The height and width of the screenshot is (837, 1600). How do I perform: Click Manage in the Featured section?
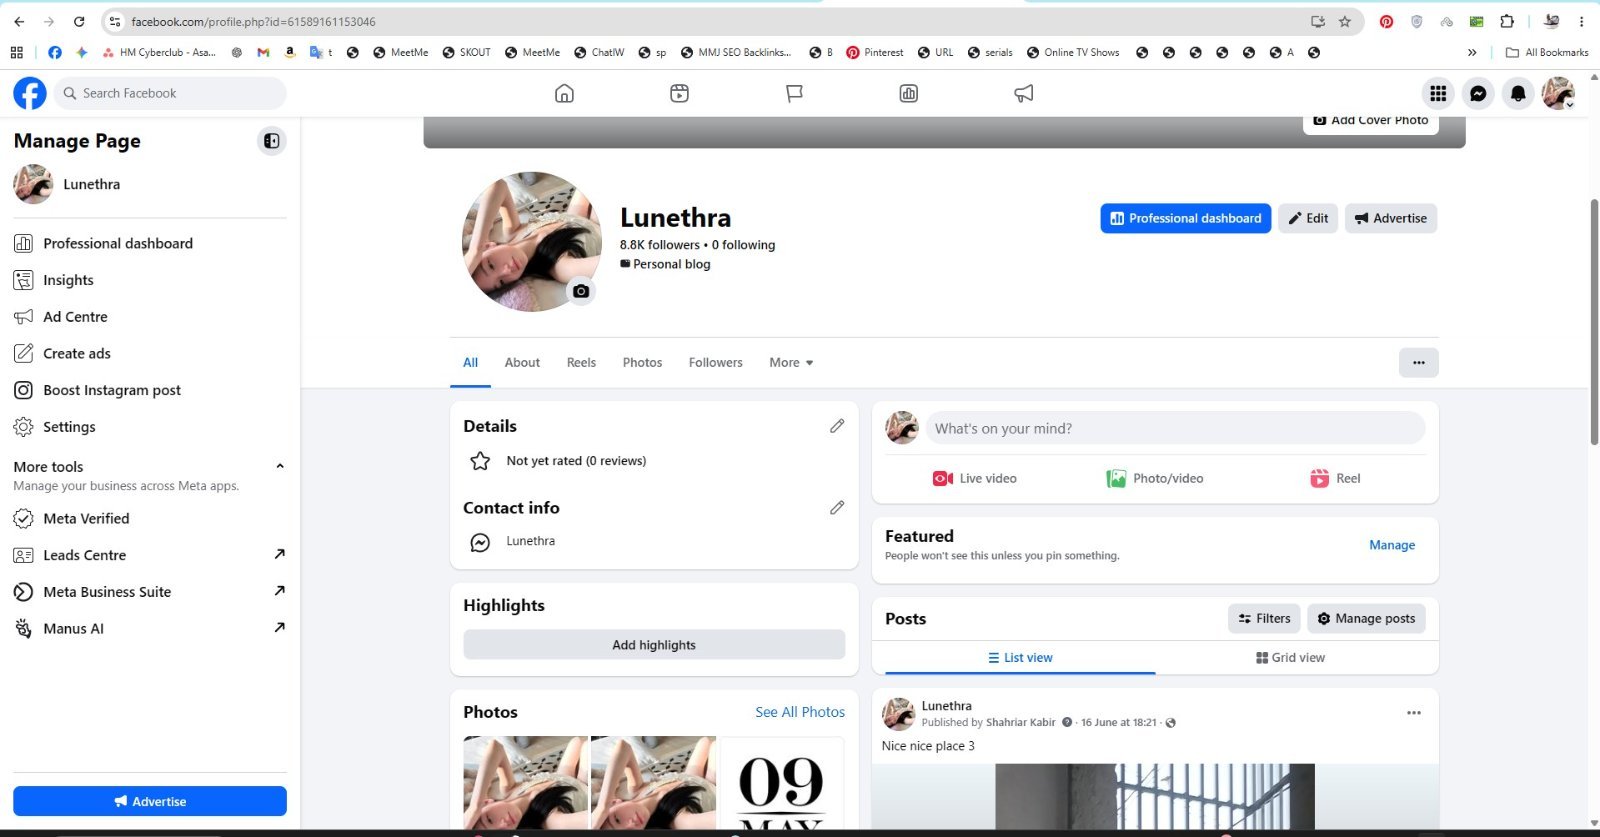pos(1392,545)
